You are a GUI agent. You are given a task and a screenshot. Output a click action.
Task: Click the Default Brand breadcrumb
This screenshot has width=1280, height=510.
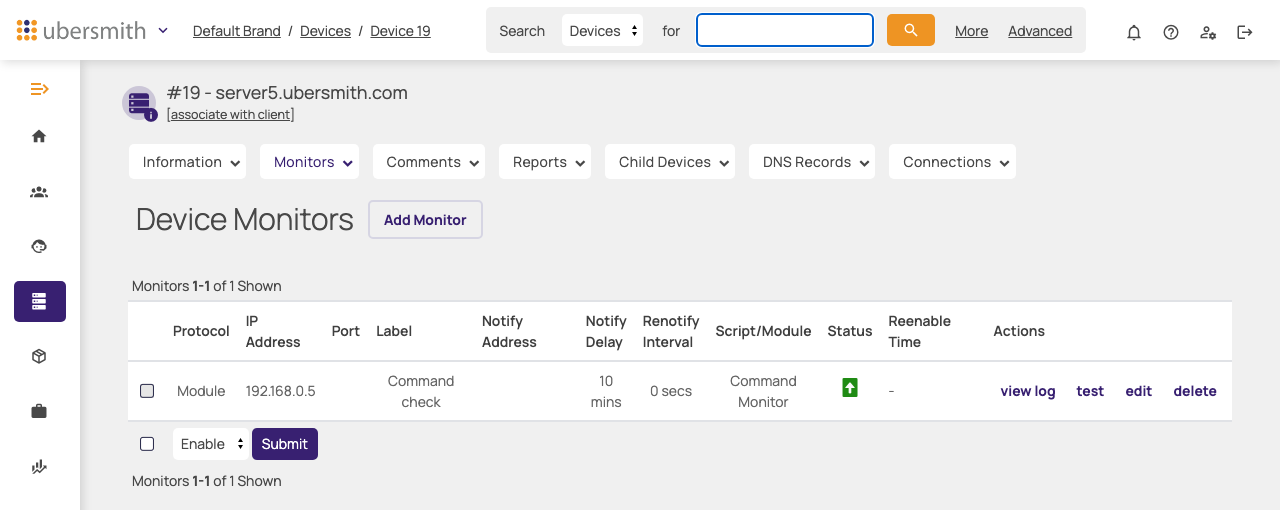tap(237, 31)
